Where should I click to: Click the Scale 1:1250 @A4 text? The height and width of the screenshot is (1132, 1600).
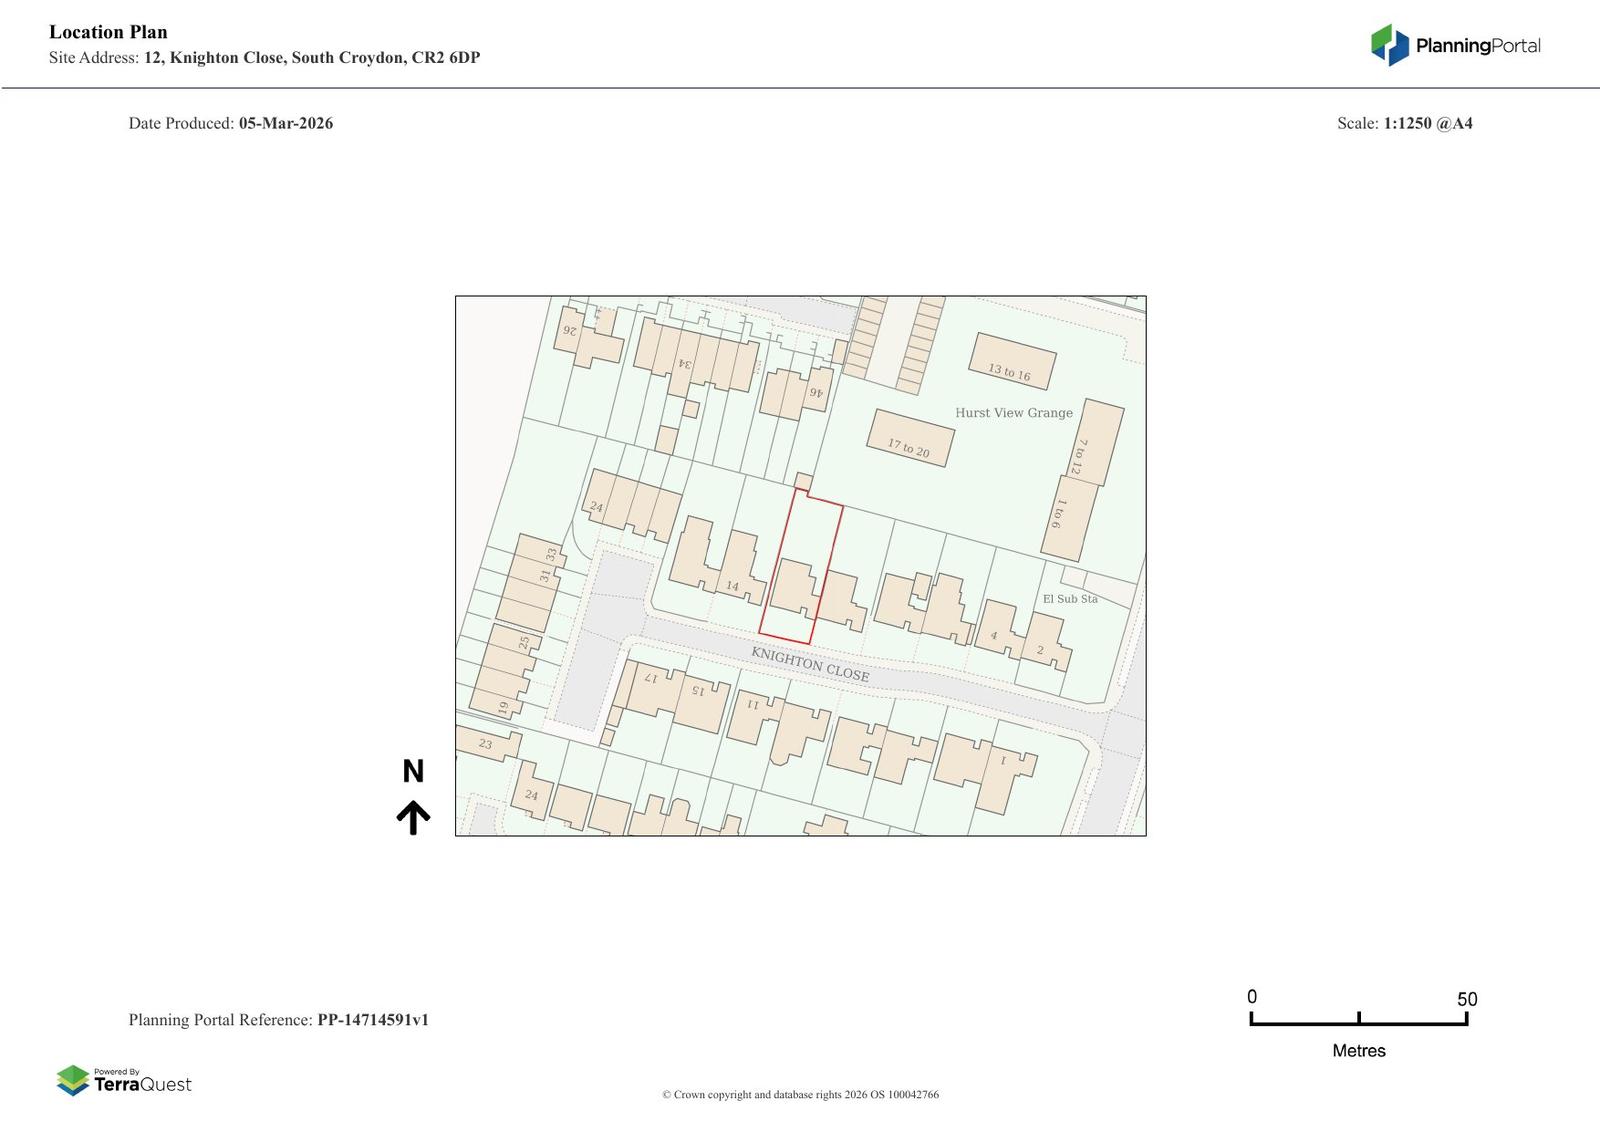(x=1404, y=123)
